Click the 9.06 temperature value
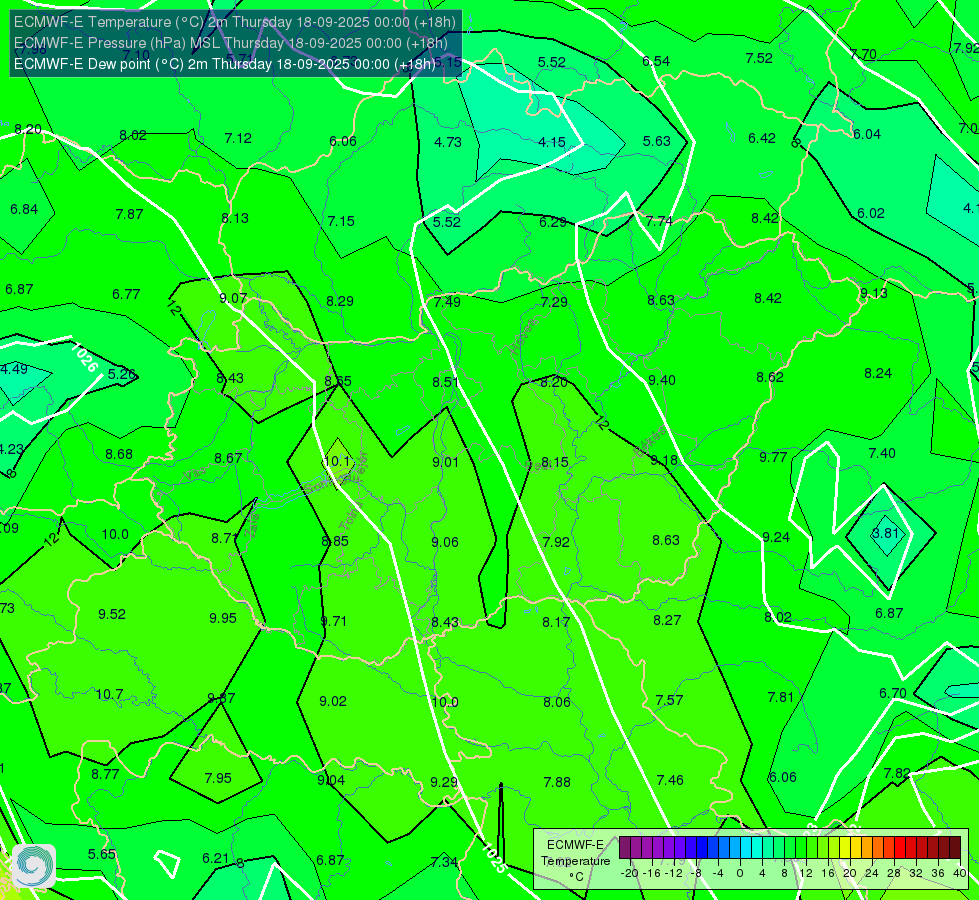This screenshot has height=900, width=979. coord(445,542)
